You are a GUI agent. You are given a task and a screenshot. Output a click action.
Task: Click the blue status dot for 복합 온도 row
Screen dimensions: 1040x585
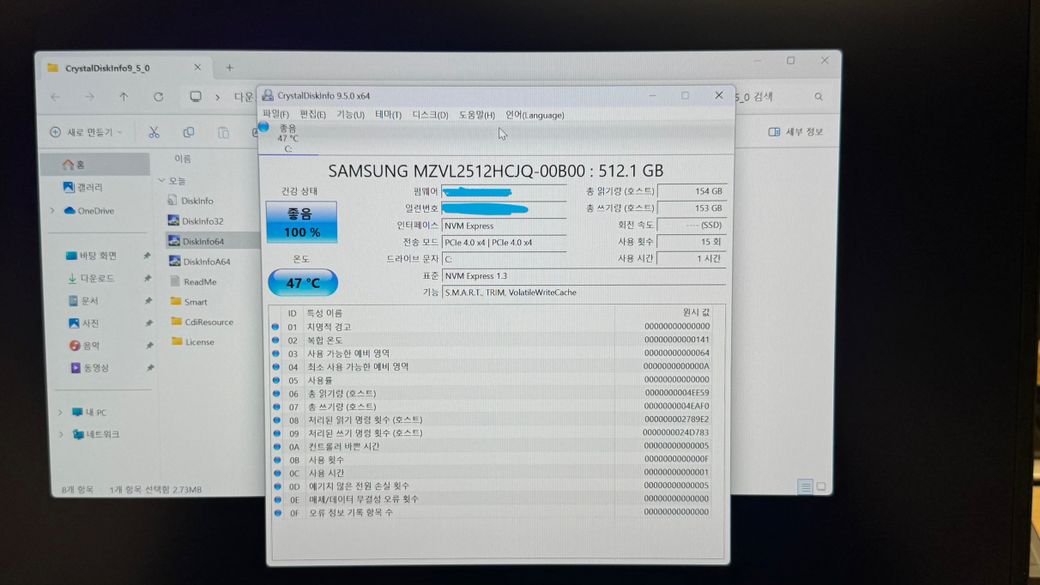pos(275,340)
